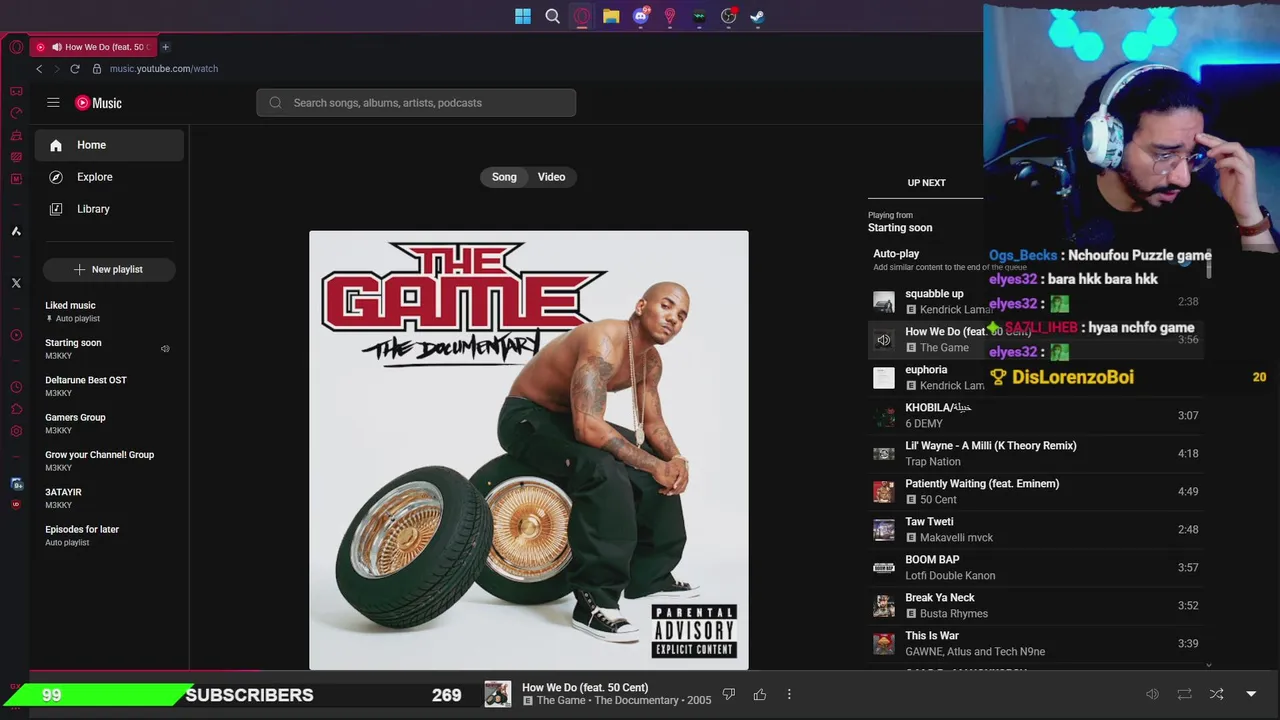Viewport: 1280px width, 720px height.
Task: Open the UP NEXT tab
Action: click(926, 182)
